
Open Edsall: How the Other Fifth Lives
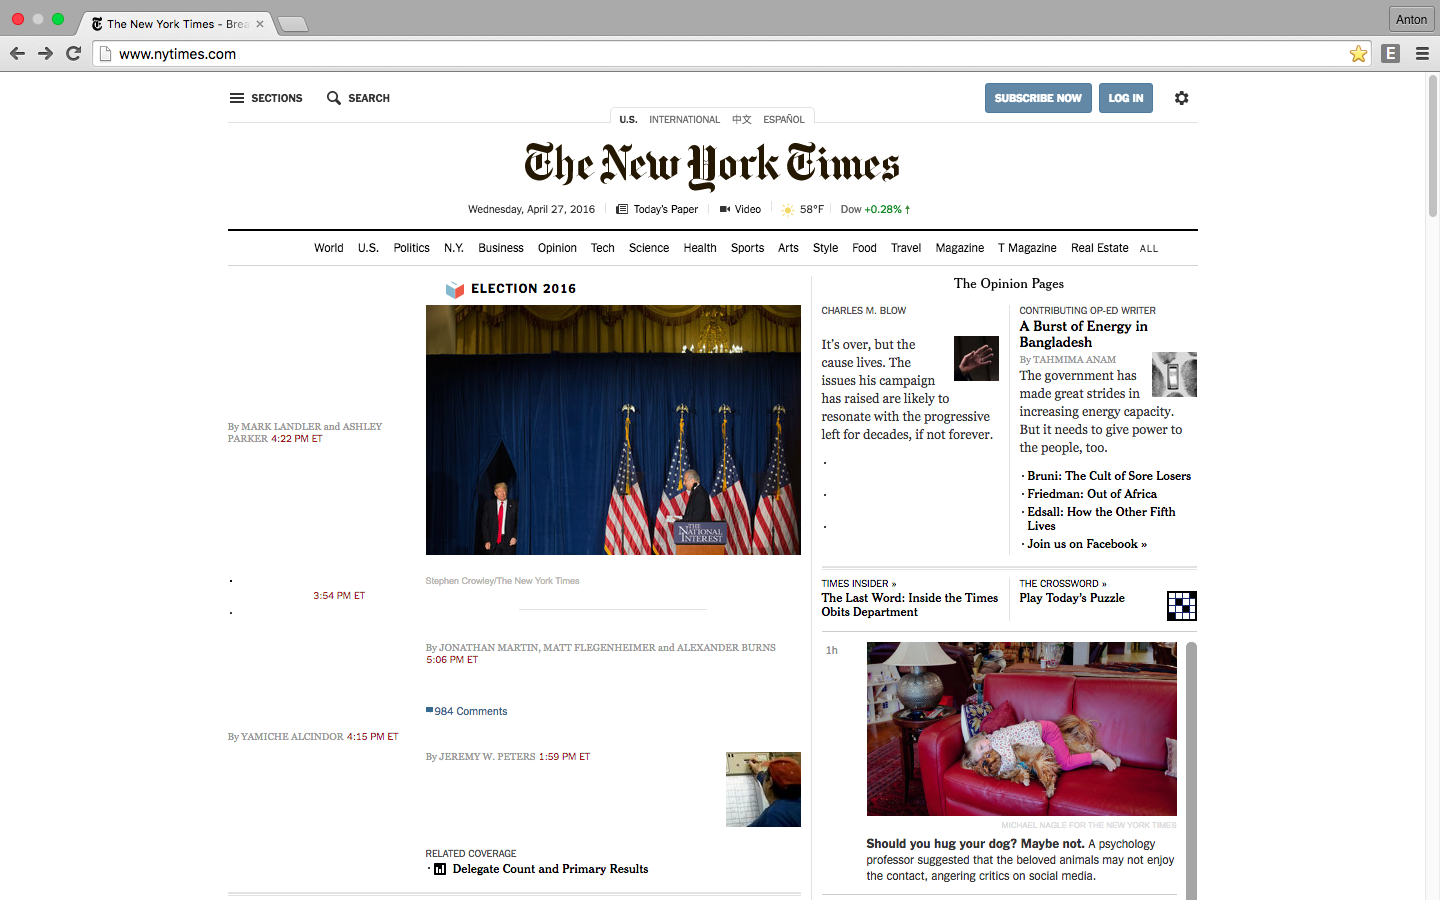tap(1101, 519)
